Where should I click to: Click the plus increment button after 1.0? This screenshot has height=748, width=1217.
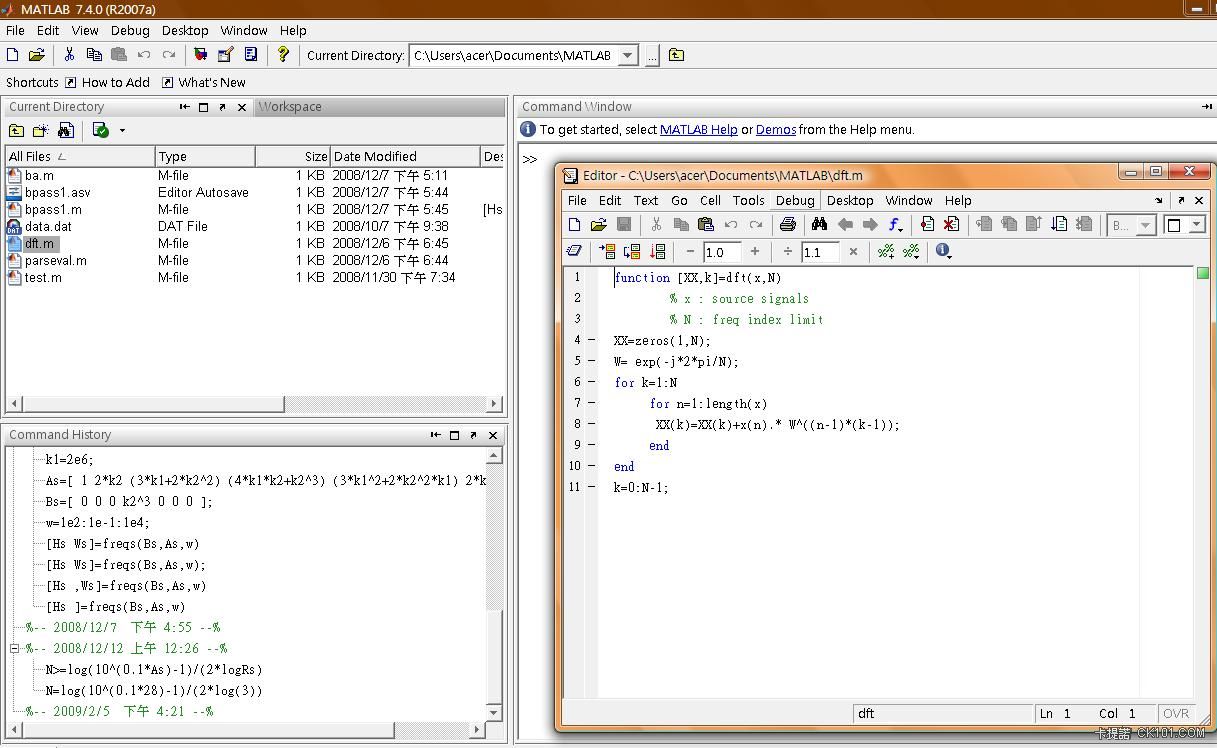coord(755,252)
